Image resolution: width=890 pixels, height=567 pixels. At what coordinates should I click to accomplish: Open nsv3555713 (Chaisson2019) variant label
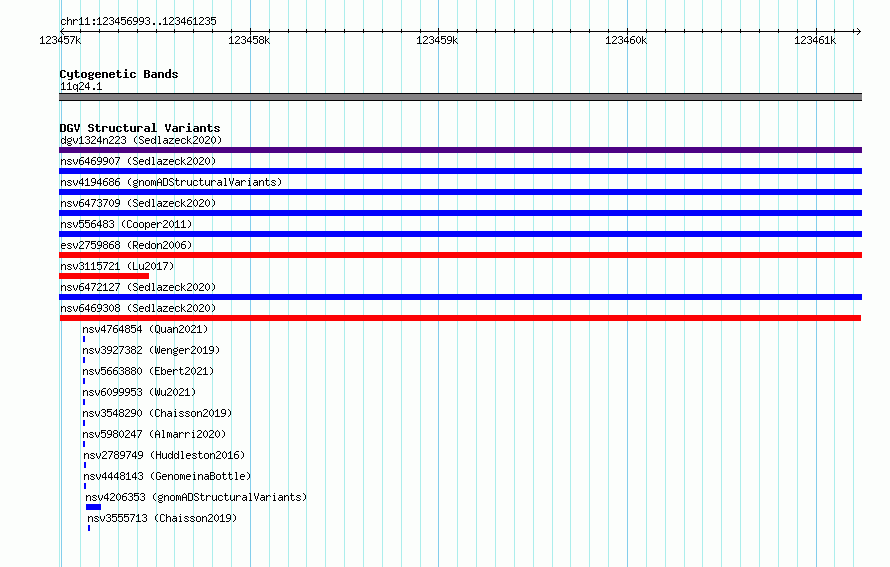click(162, 518)
